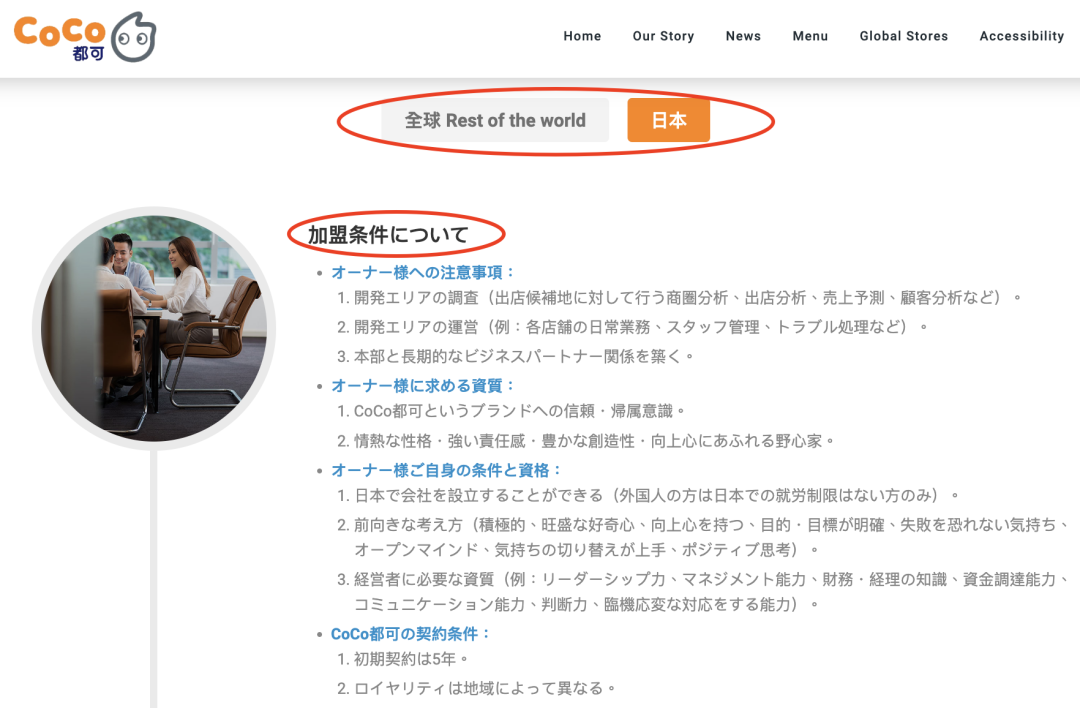The width and height of the screenshot is (1080, 708).
Task: Click the オーナー様への注意事項 section title
Action: coord(423,272)
